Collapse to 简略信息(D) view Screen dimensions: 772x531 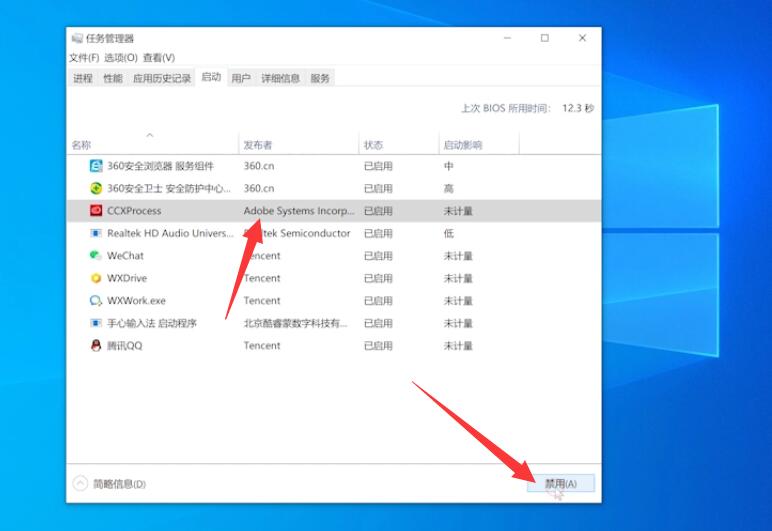[109, 484]
